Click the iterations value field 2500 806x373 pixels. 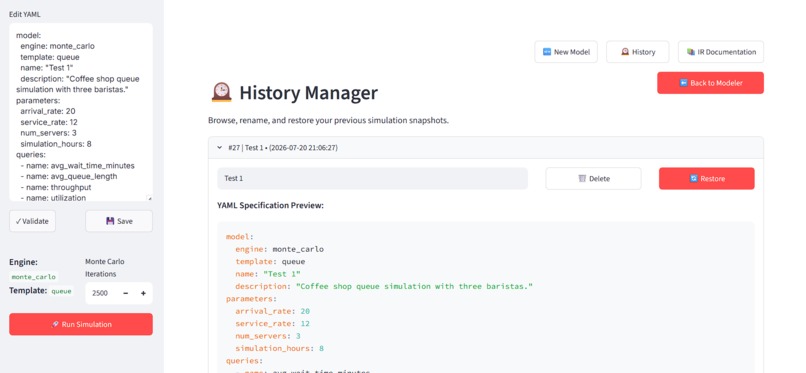101,293
